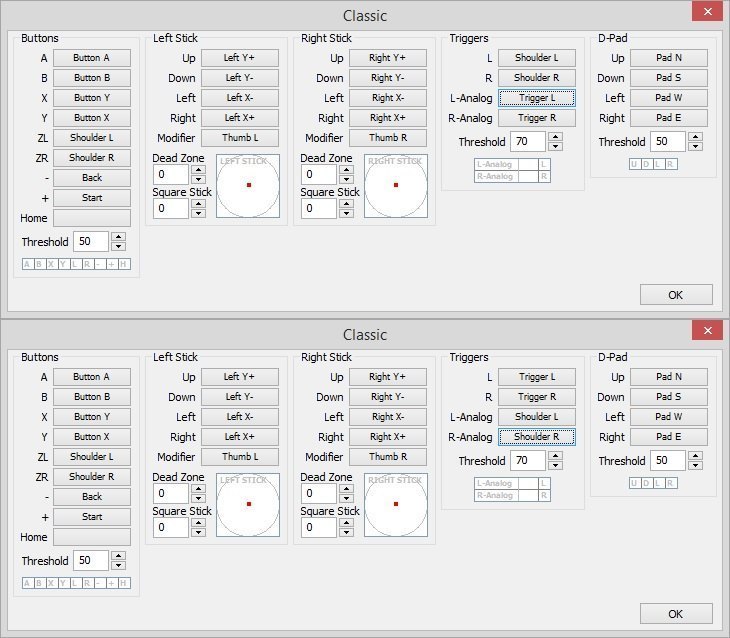The width and height of the screenshot is (730, 638).
Task: Click Thumb L modifier button in top dialog
Action: (x=240, y=138)
